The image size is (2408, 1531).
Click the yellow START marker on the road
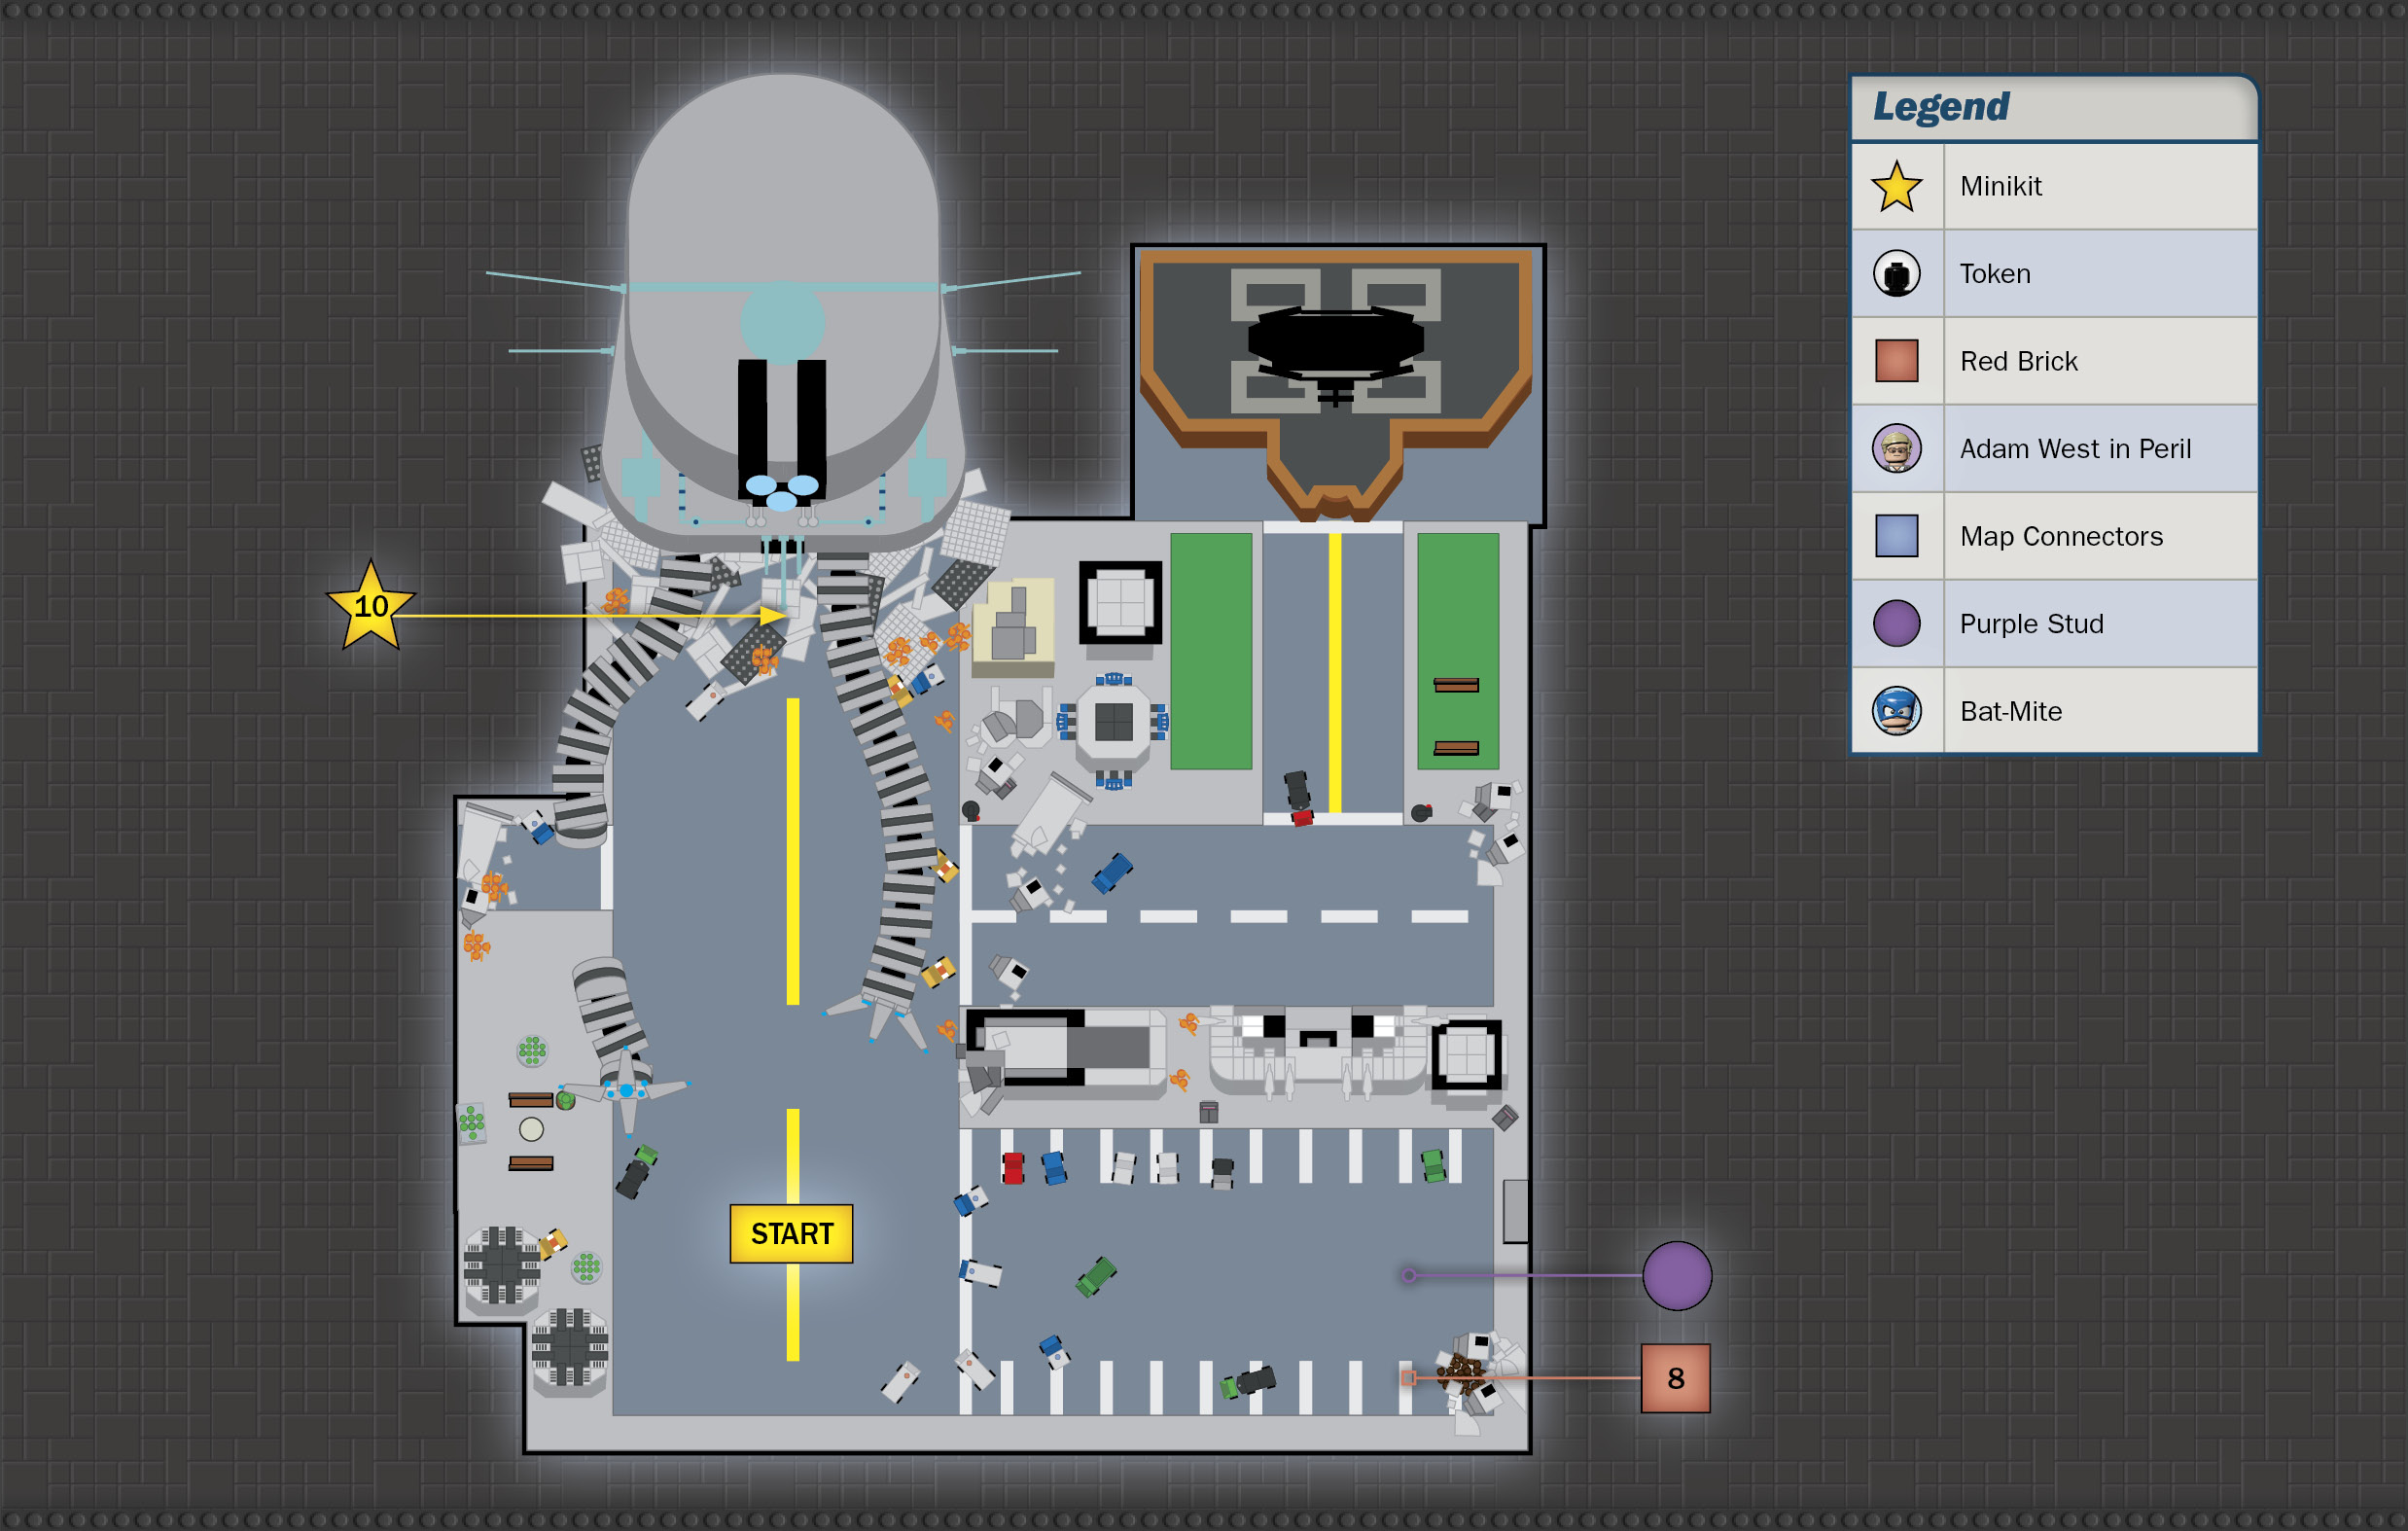coord(791,1234)
